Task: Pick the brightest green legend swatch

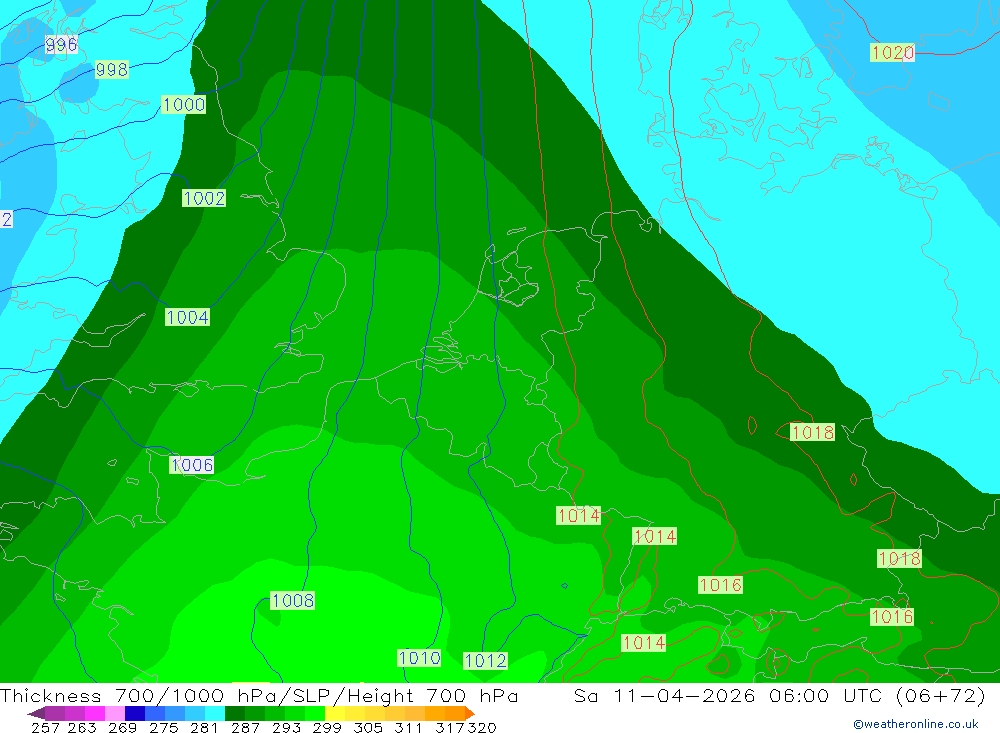Action: coord(315,713)
